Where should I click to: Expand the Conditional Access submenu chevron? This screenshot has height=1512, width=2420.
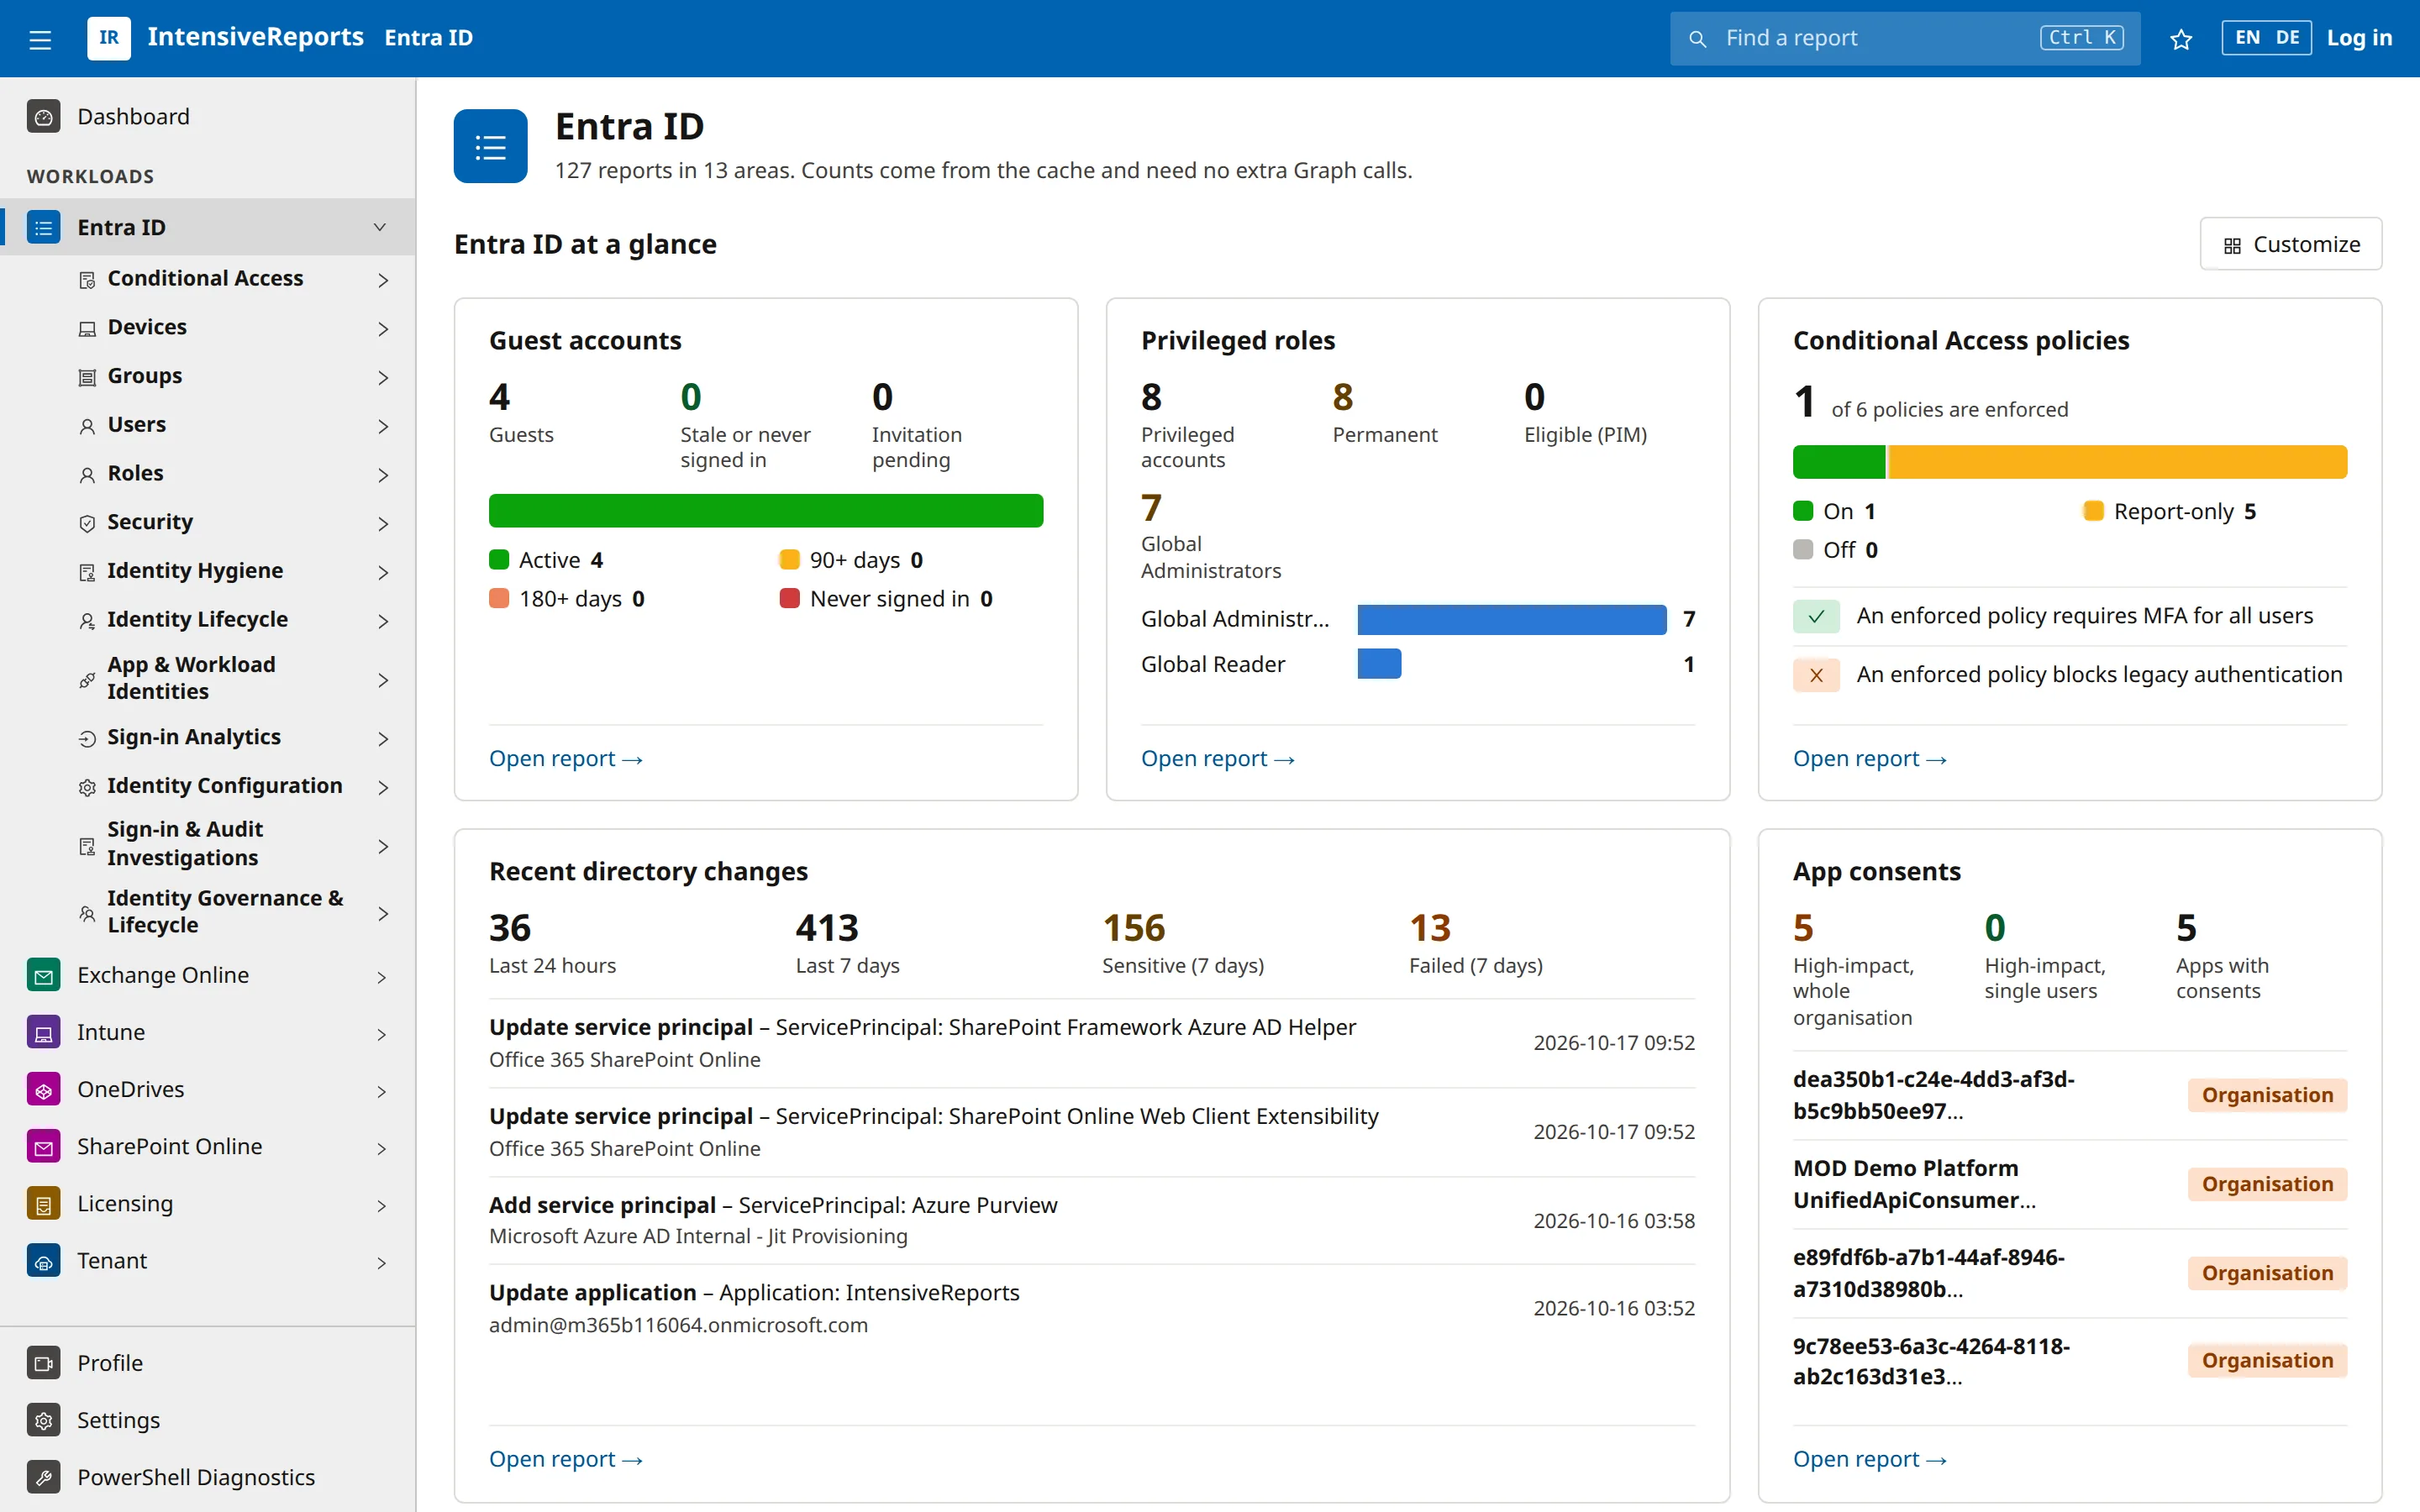[382, 279]
